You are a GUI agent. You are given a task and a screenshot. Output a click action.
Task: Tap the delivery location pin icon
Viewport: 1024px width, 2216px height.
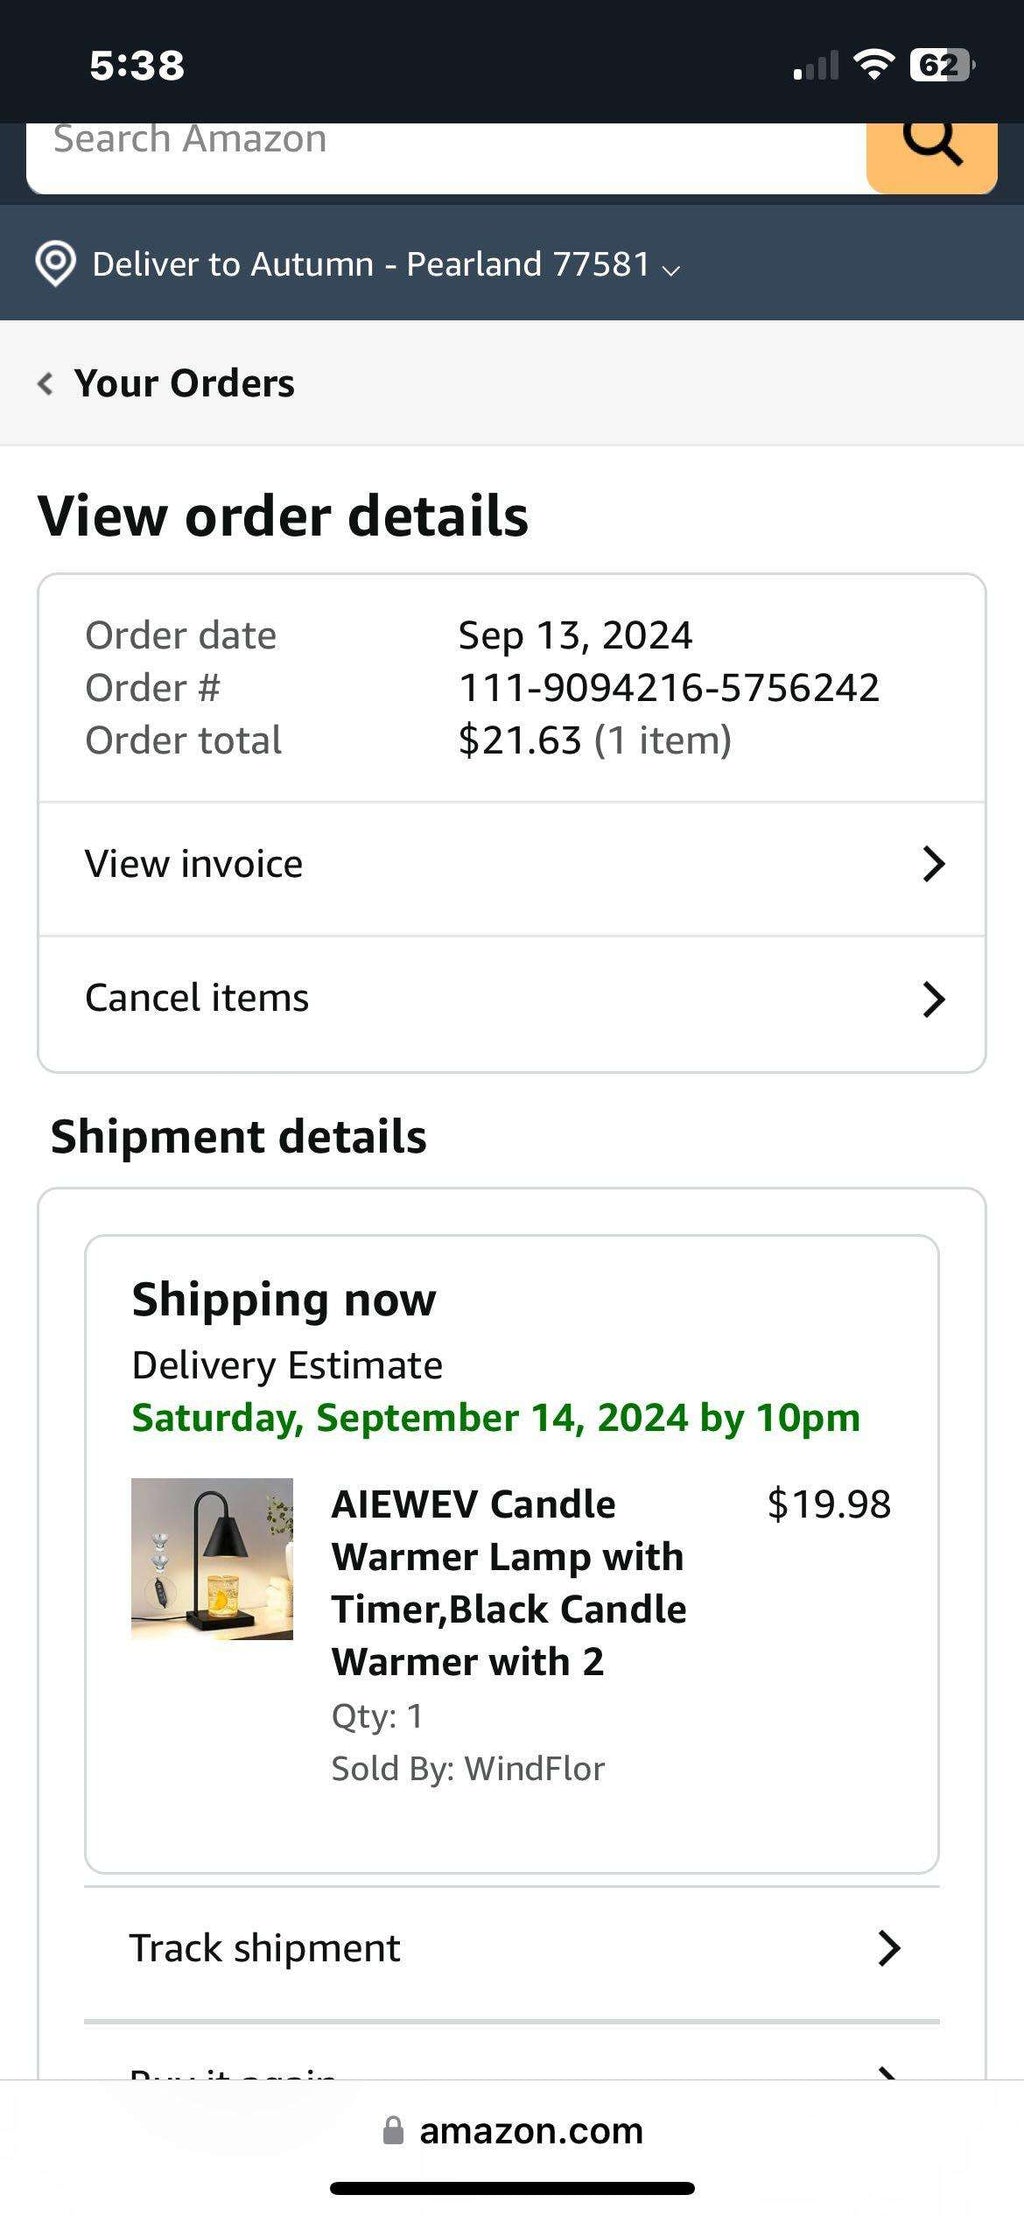55,264
